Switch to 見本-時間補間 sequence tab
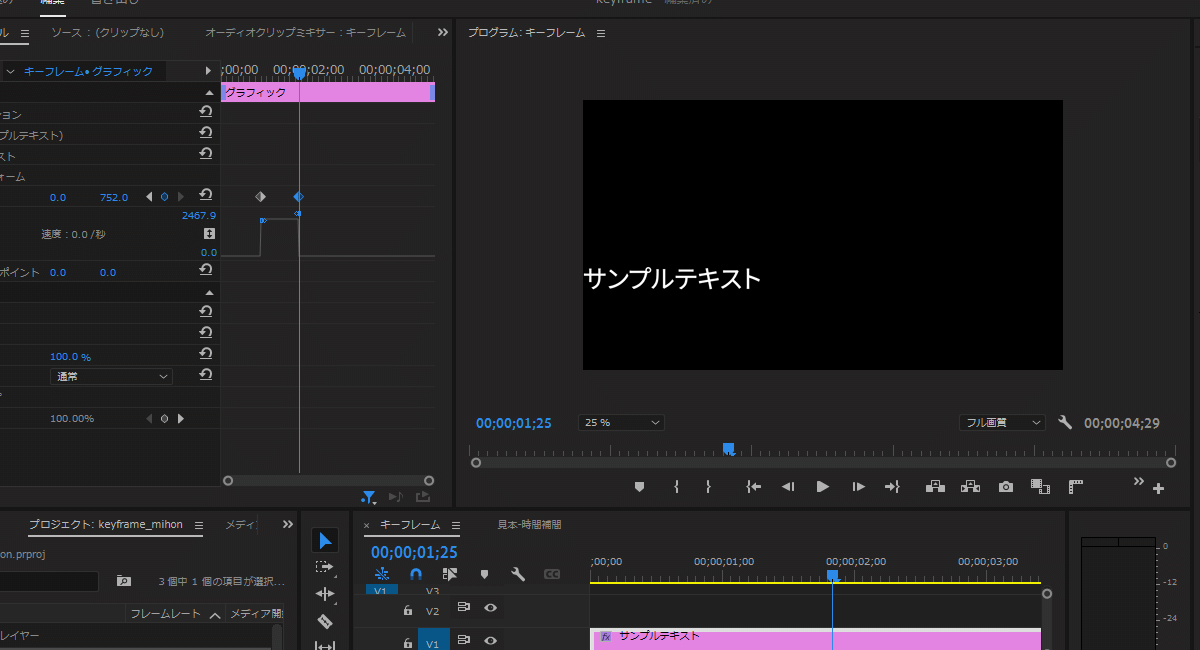Image resolution: width=1200 pixels, height=650 pixels. (530, 525)
